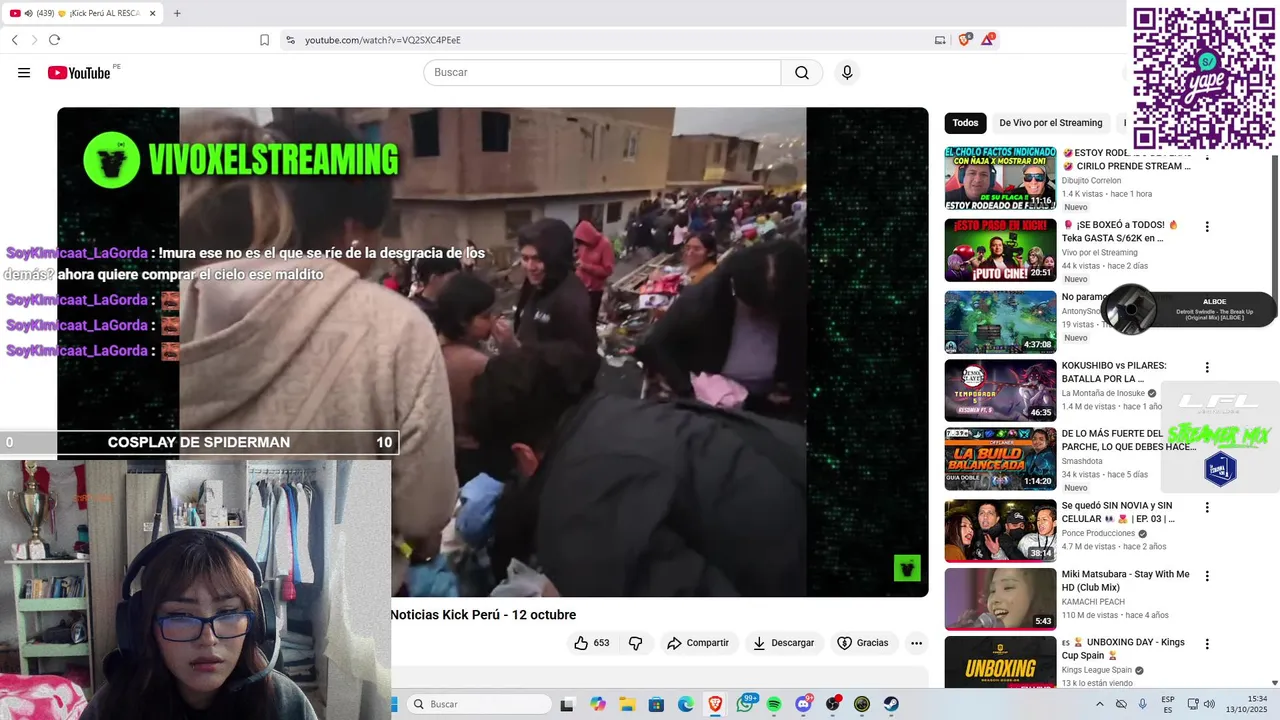Viewport: 1280px width, 720px height.
Task: Click the La Montaña de Inosuke channel
Action: (1103, 393)
